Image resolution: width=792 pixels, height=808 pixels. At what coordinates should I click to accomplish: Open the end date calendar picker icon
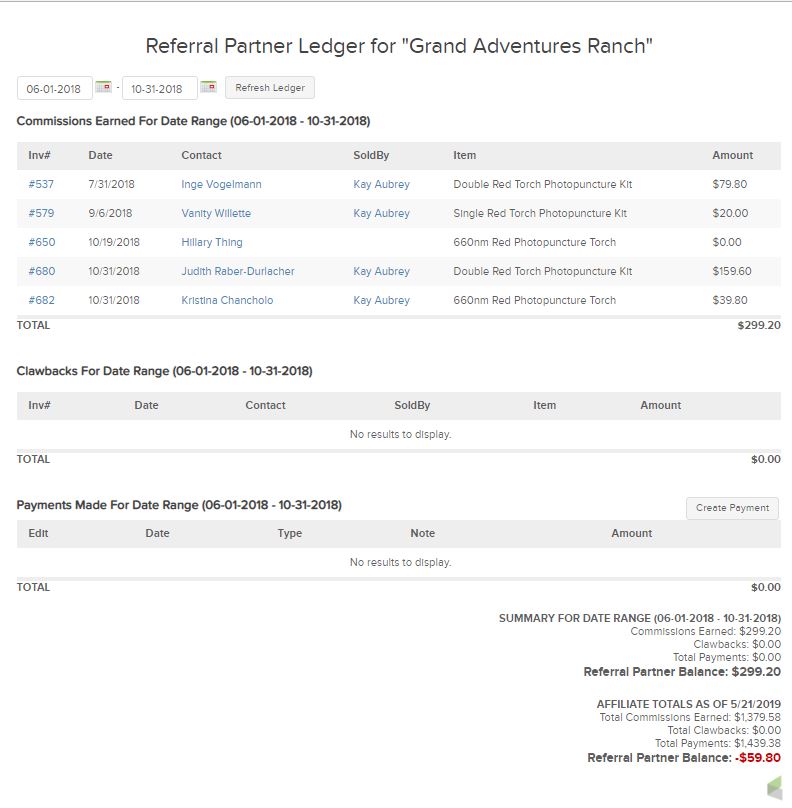208,87
